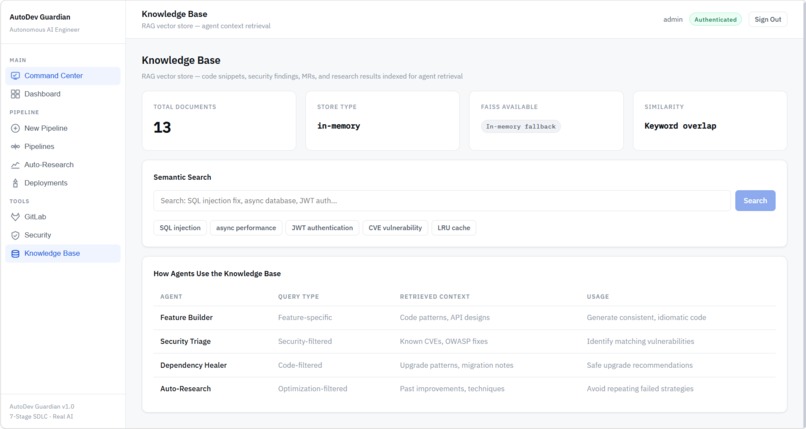Click the GitLab fox icon
The height and width of the screenshot is (429, 806).
[x=15, y=217]
